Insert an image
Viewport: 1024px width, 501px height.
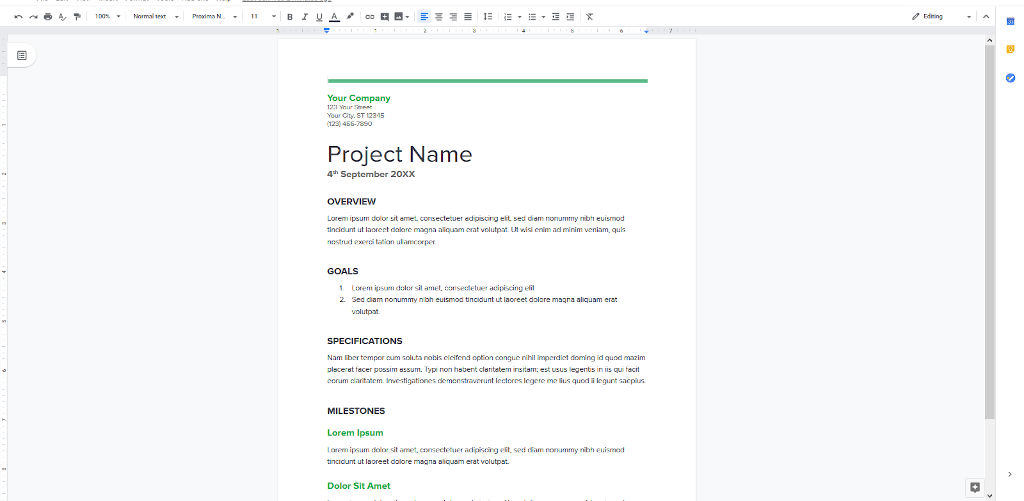point(398,16)
